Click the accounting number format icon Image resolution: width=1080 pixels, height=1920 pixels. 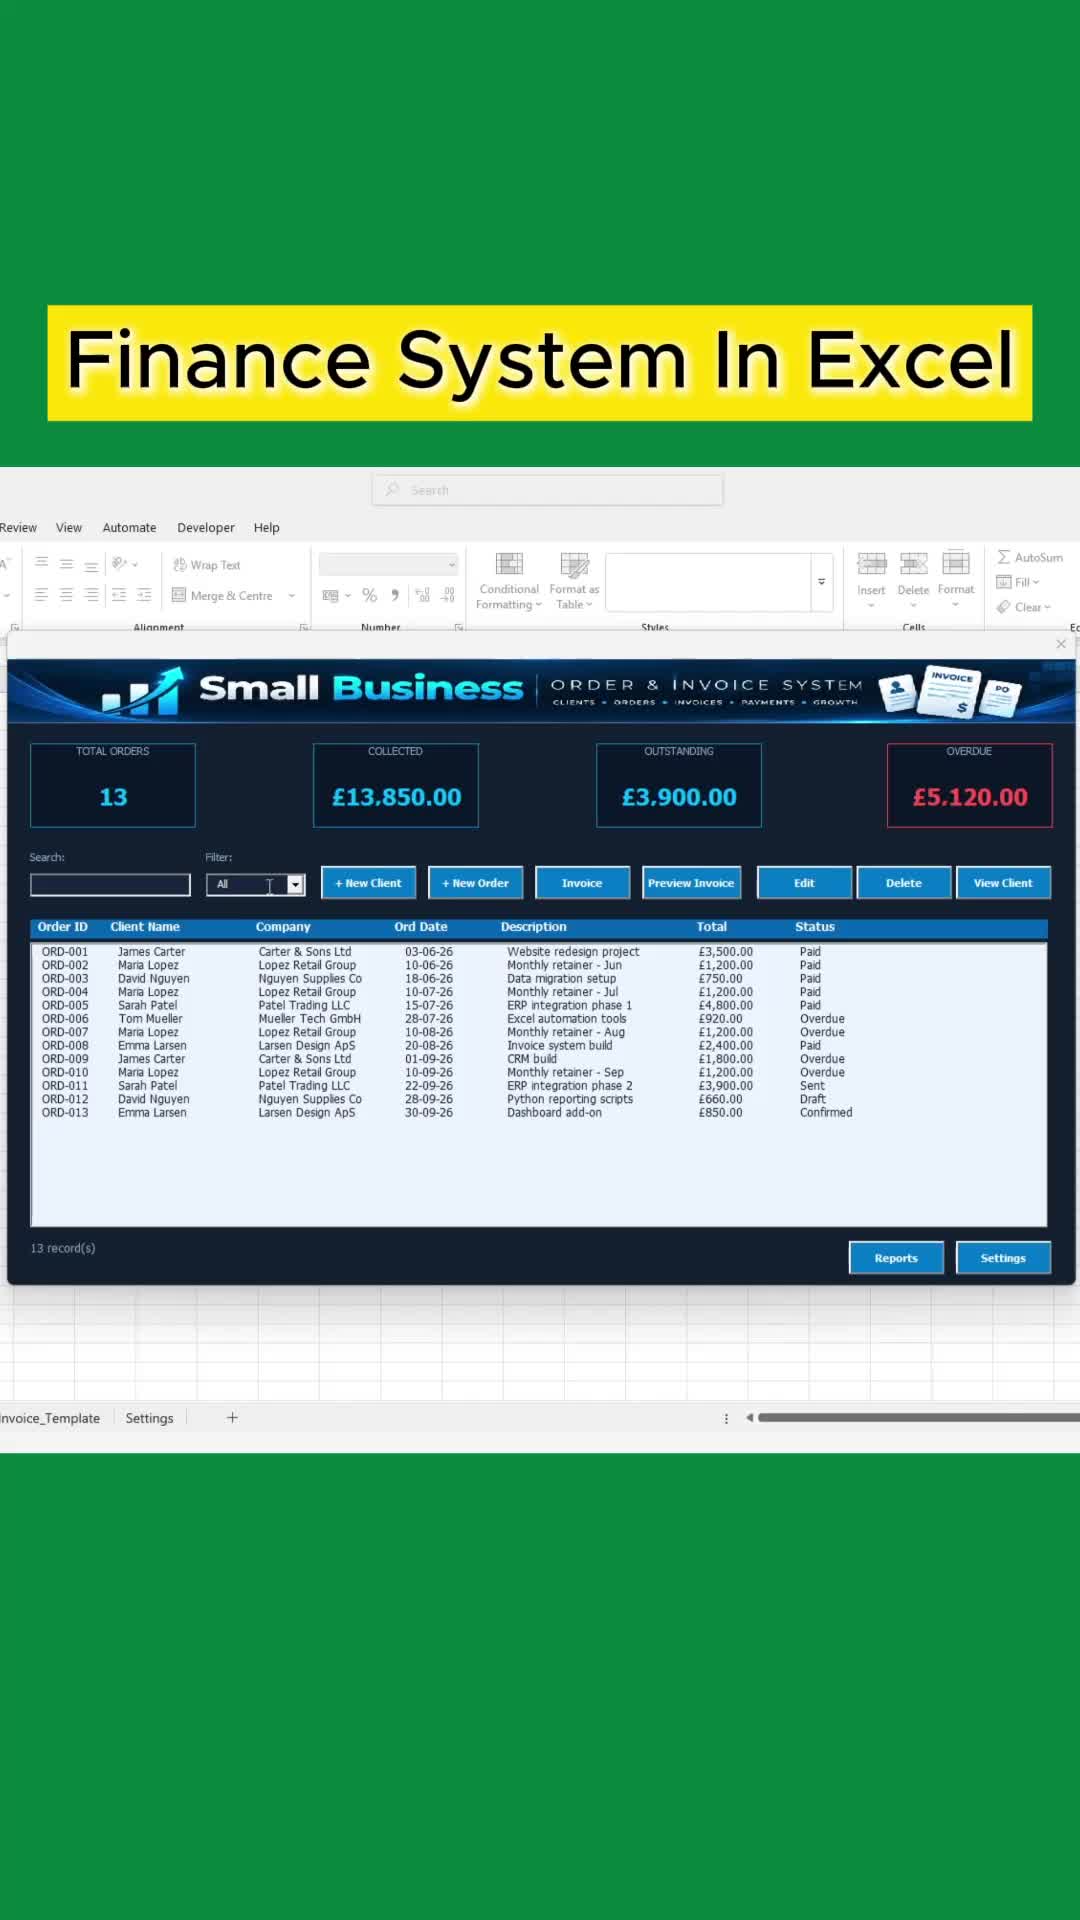[x=330, y=595]
